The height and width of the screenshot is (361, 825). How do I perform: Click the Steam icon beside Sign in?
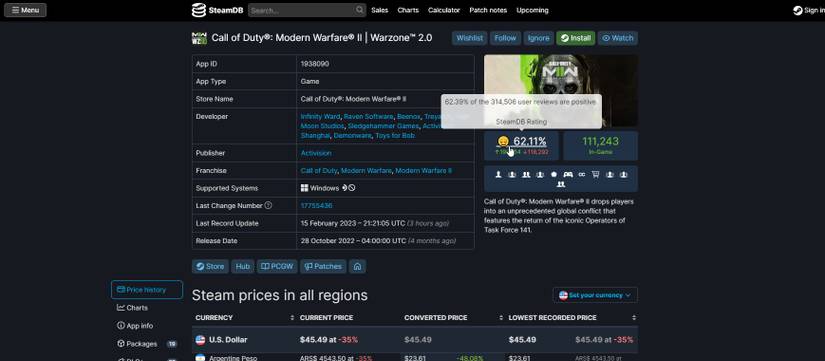(x=797, y=10)
